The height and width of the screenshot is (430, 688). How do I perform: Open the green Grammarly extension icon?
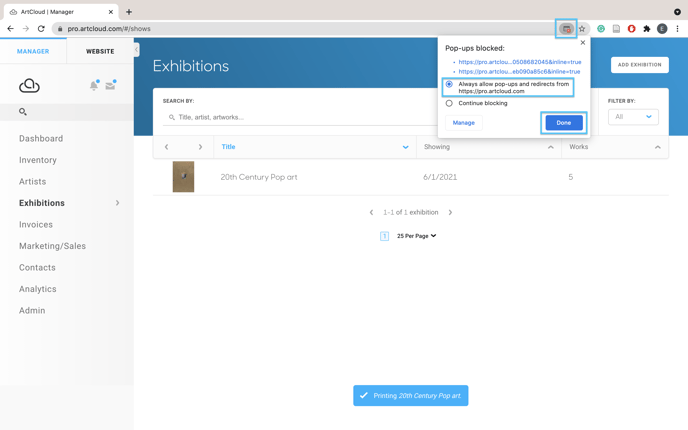(x=601, y=29)
